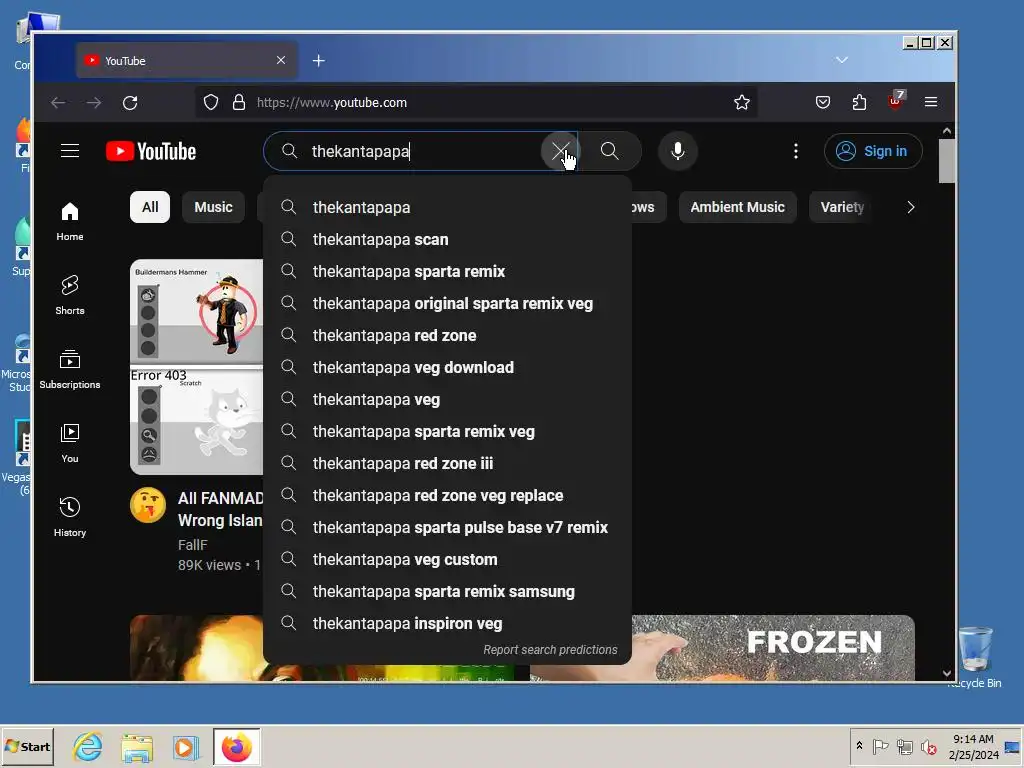This screenshot has height=768, width=1024.
Task: Open Firefox extensions puzzle icon
Action: [859, 103]
